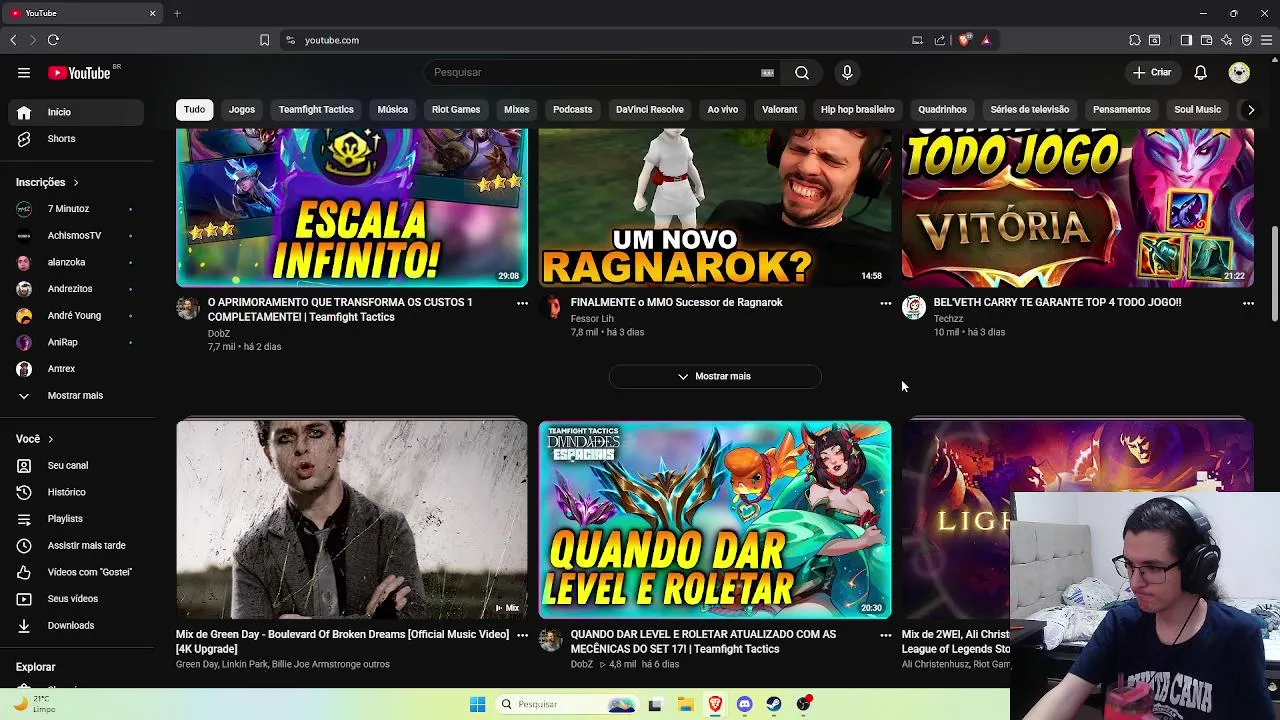
Task: Play Green Day Boulevard mix thumbnail
Action: 352,519
